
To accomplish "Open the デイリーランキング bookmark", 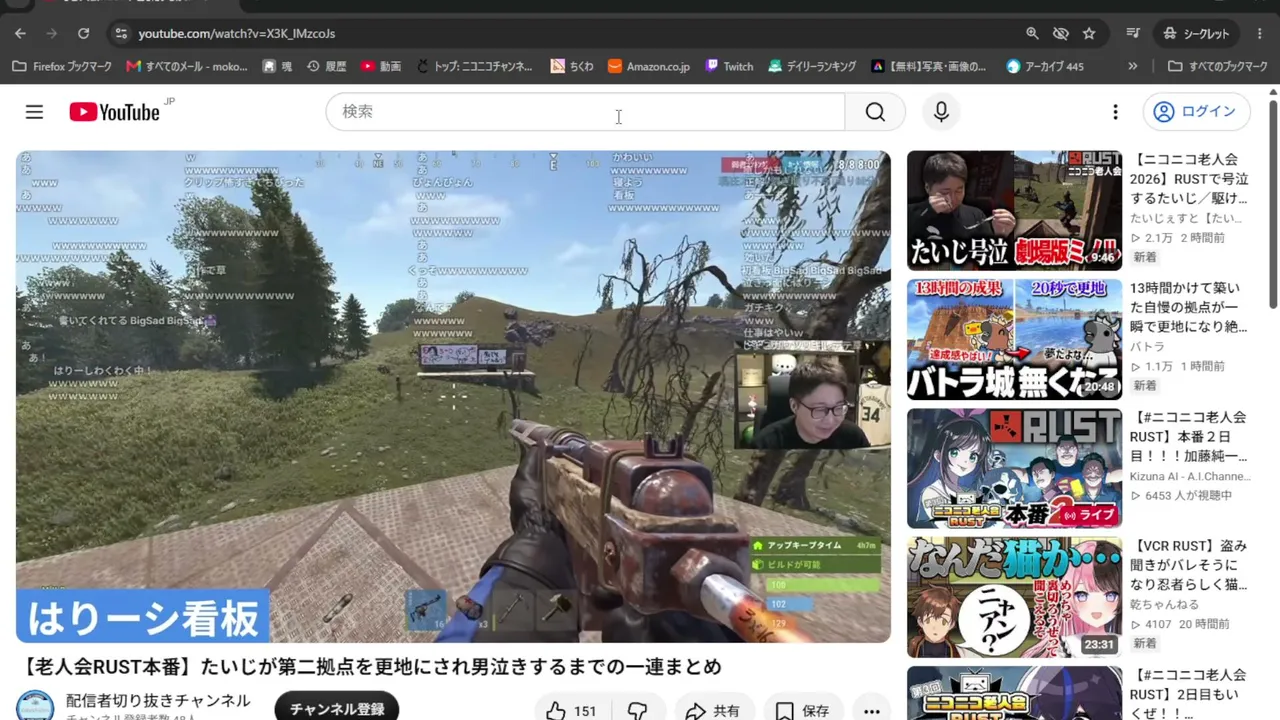I will pos(812,66).
